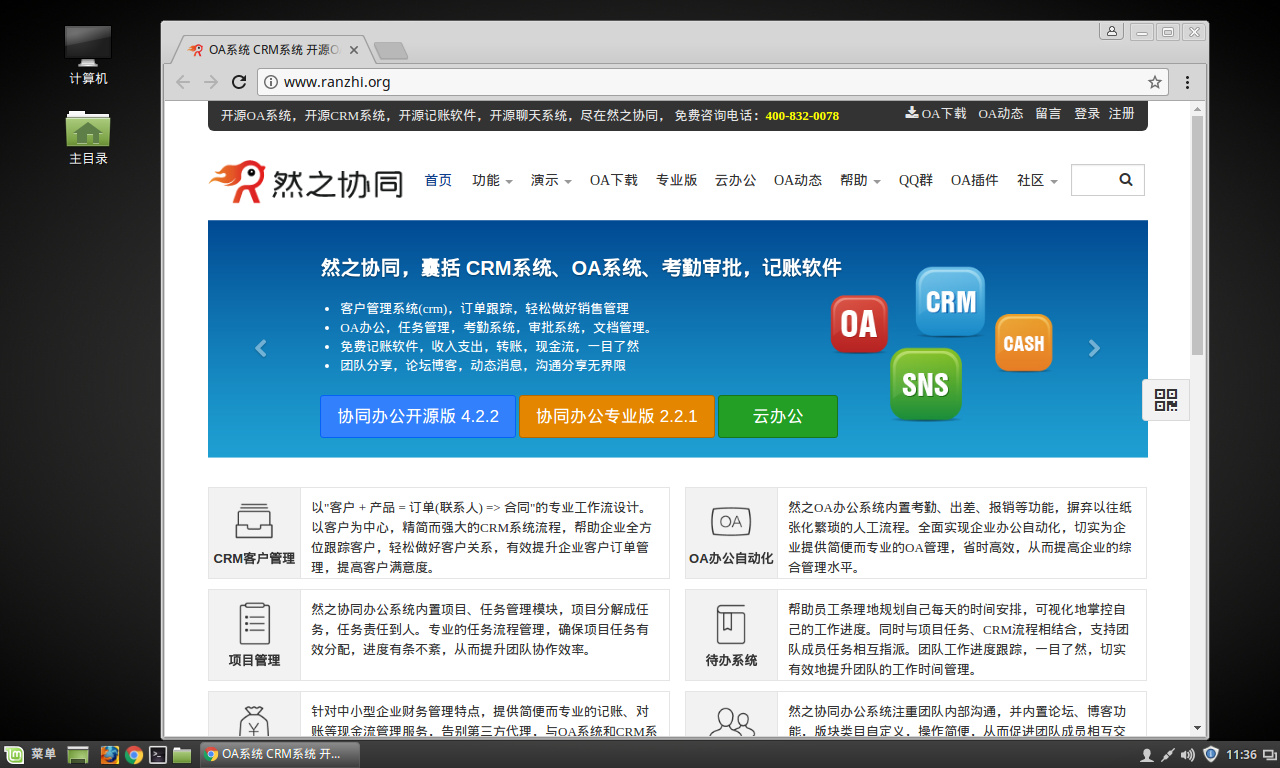1280x768 pixels.
Task: Open the 菜单 start menu in taskbar
Action: pos(31,754)
